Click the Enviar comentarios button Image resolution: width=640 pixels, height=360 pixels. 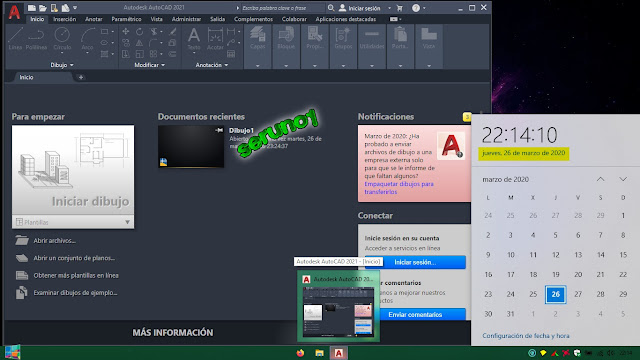click(415, 314)
